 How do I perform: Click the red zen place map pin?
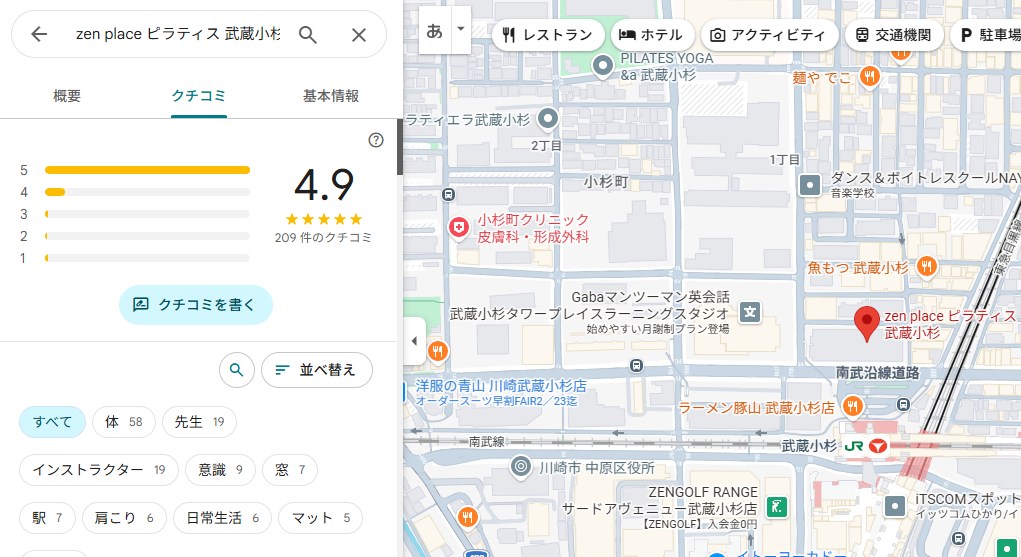867,322
